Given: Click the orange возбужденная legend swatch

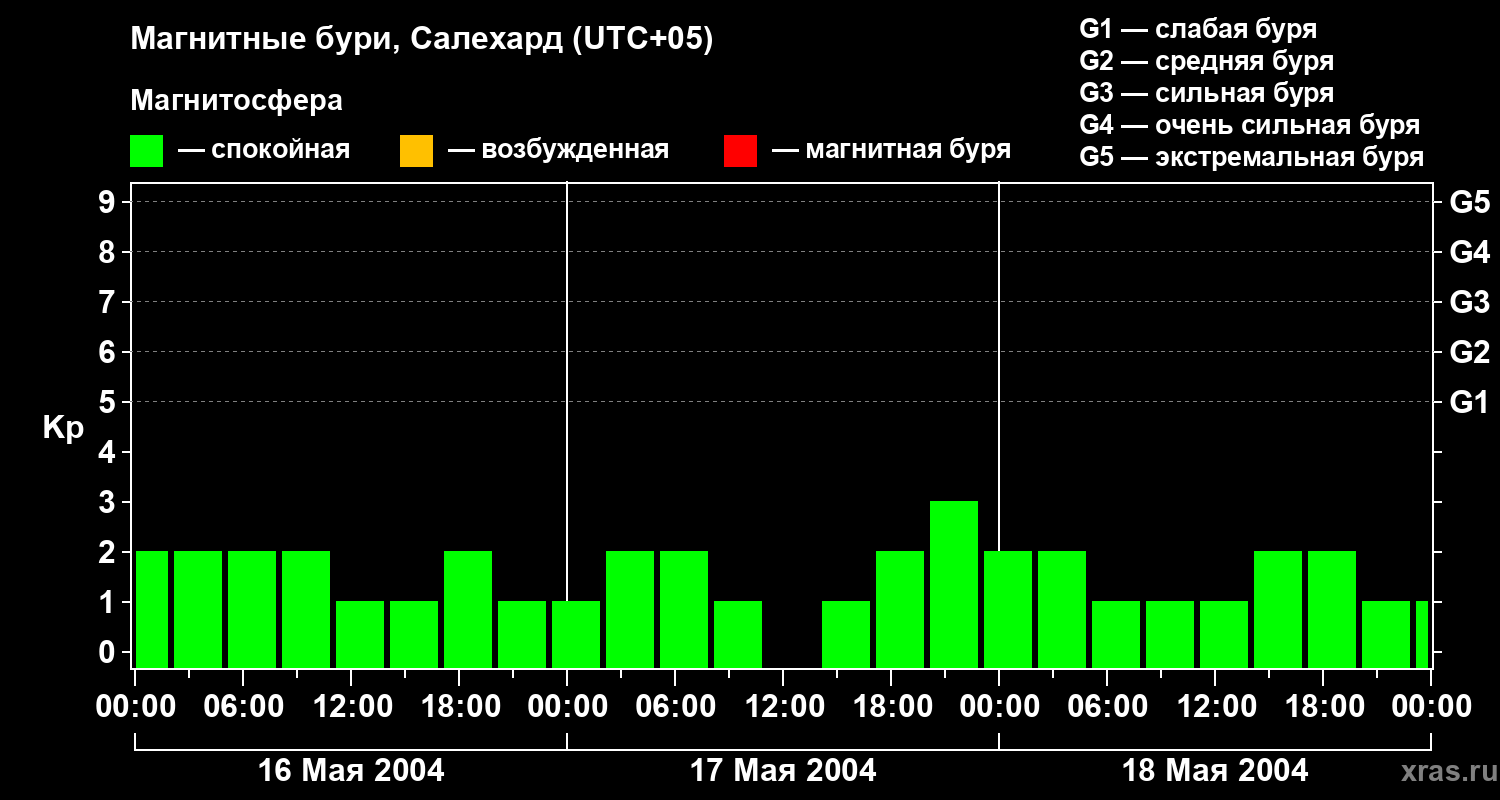Looking at the screenshot, I should (416, 151).
